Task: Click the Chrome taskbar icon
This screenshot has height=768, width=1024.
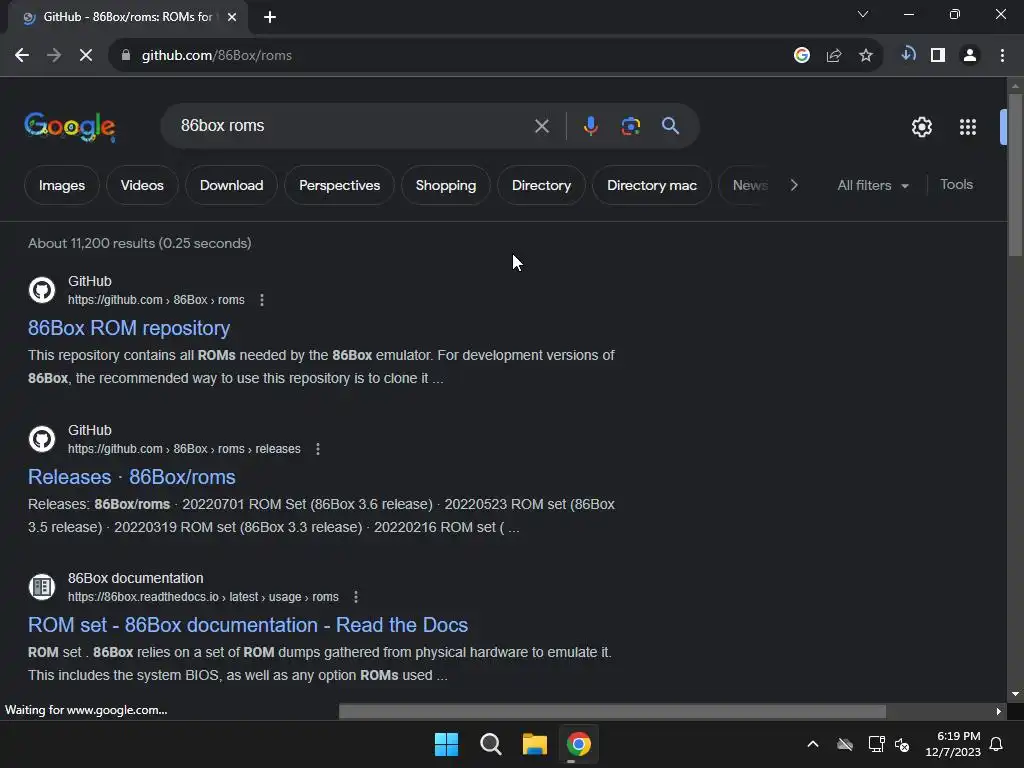Action: click(x=578, y=744)
